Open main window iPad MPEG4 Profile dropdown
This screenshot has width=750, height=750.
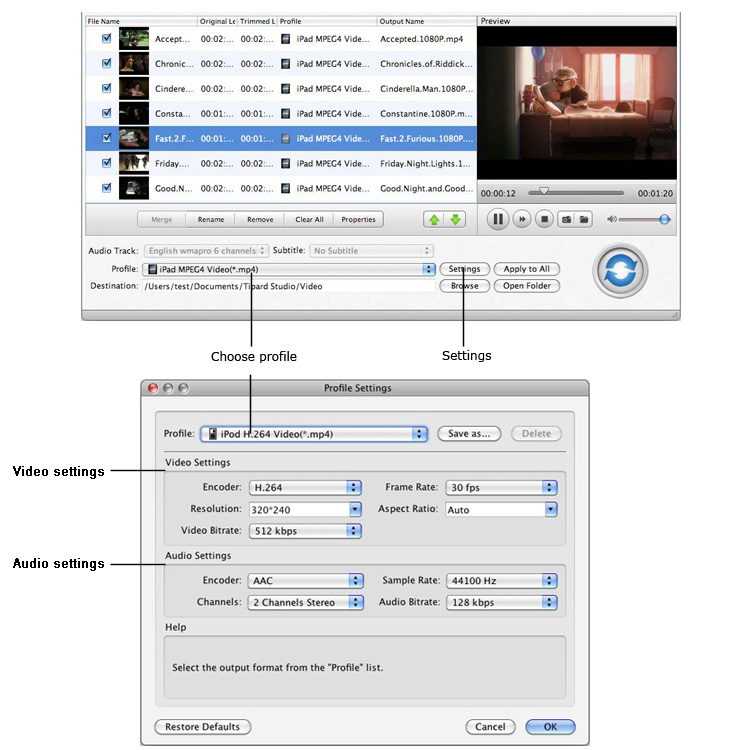tap(289, 269)
